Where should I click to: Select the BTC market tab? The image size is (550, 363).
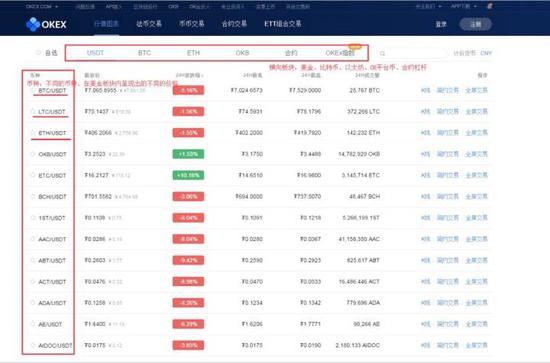click(144, 53)
